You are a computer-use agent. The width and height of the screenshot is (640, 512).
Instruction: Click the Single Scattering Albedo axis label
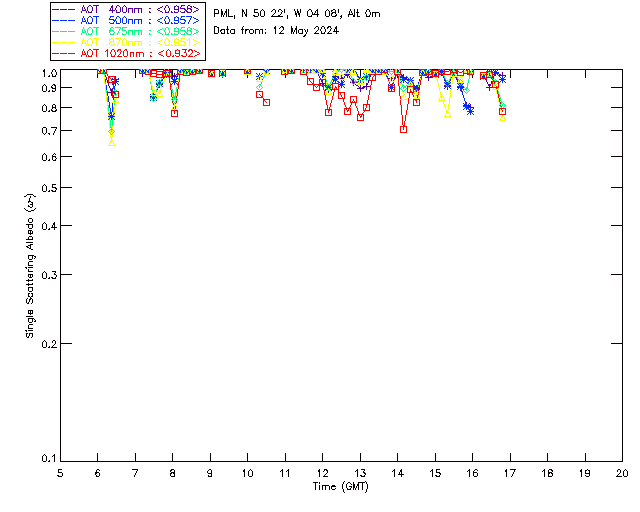tap(30, 266)
